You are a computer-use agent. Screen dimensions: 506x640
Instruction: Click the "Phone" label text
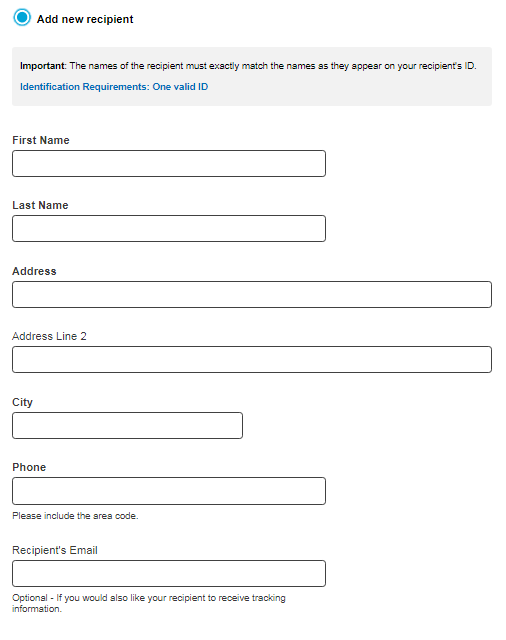tap(29, 467)
